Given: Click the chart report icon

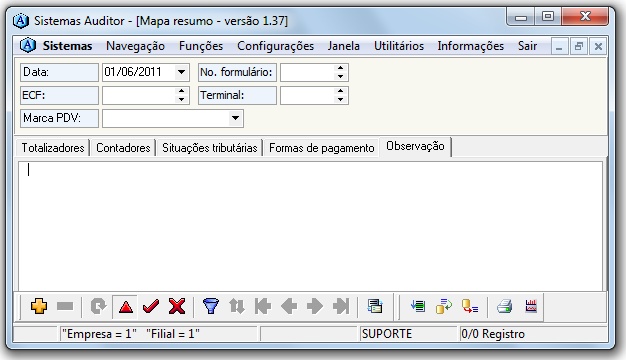Looking at the screenshot, I should coord(531,307).
